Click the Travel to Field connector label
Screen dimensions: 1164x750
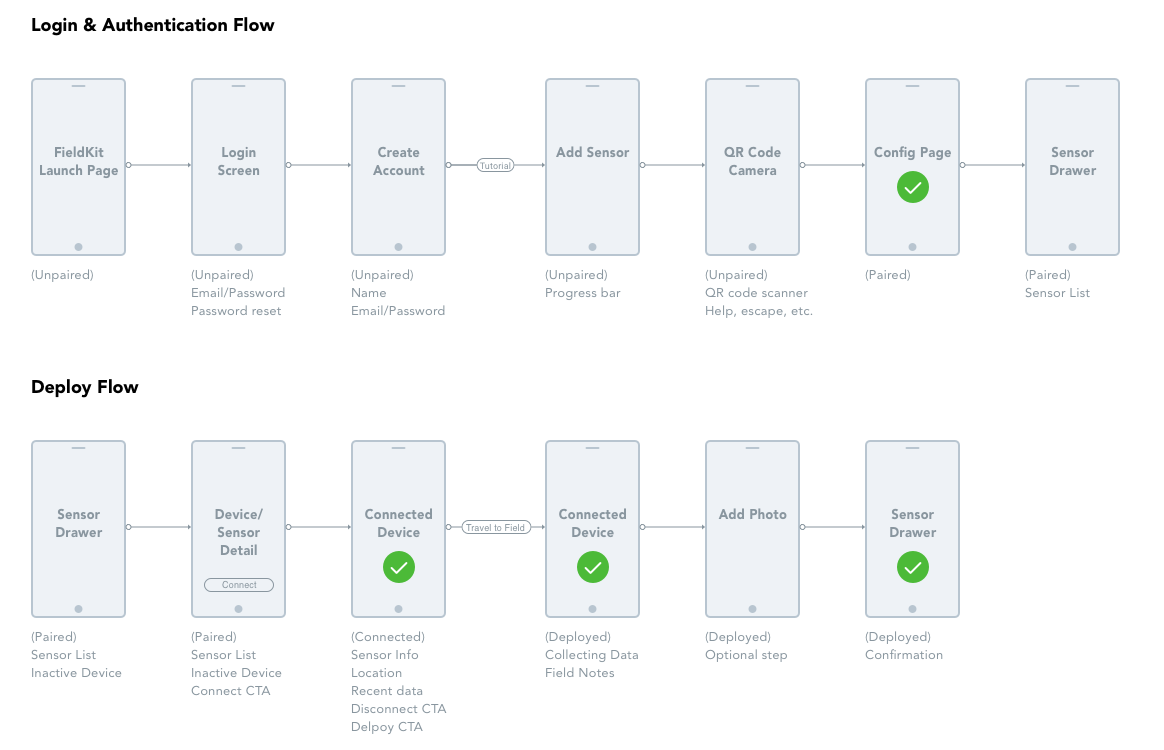point(494,527)
